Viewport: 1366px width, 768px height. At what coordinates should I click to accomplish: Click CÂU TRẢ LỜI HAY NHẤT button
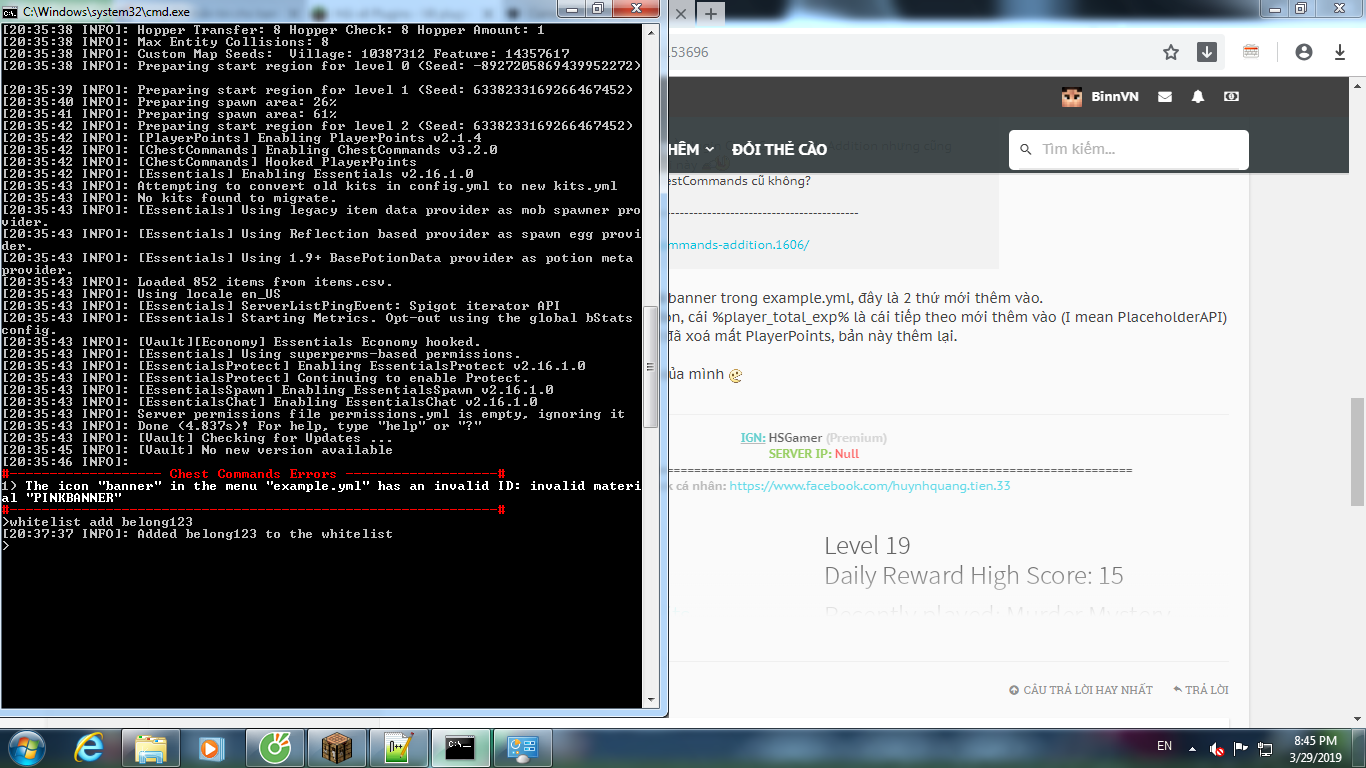tap(1080, 690)
